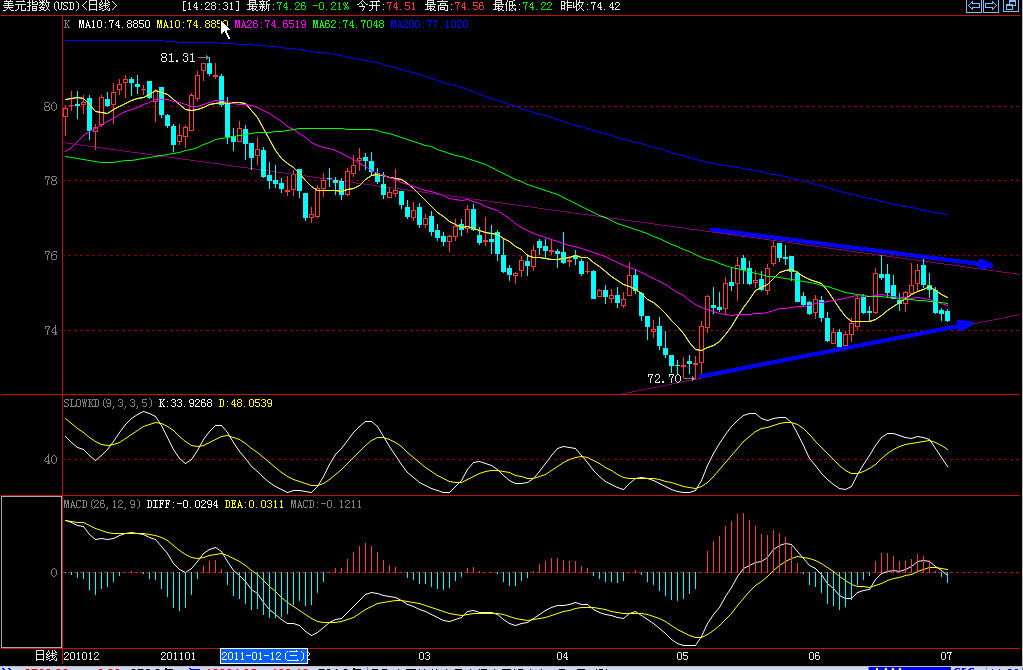The width and height of the screenshot is (1023, 670).
Task: Click the 78 price axis label
Action: pos(50,181)
